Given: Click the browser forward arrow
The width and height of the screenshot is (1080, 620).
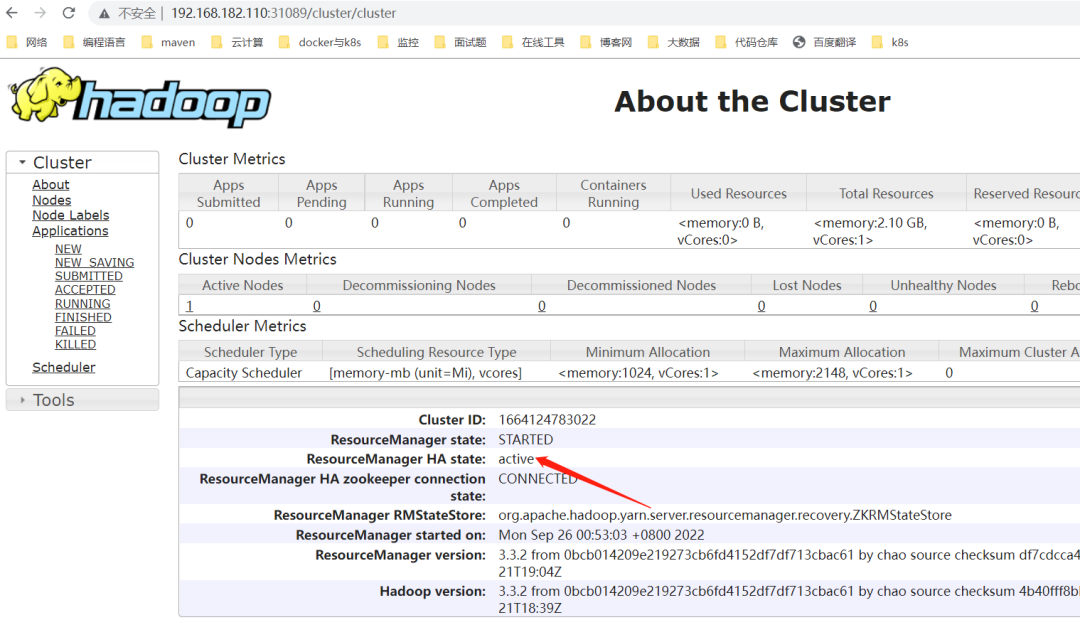Looking at the screenshot, I should (40, 13).
